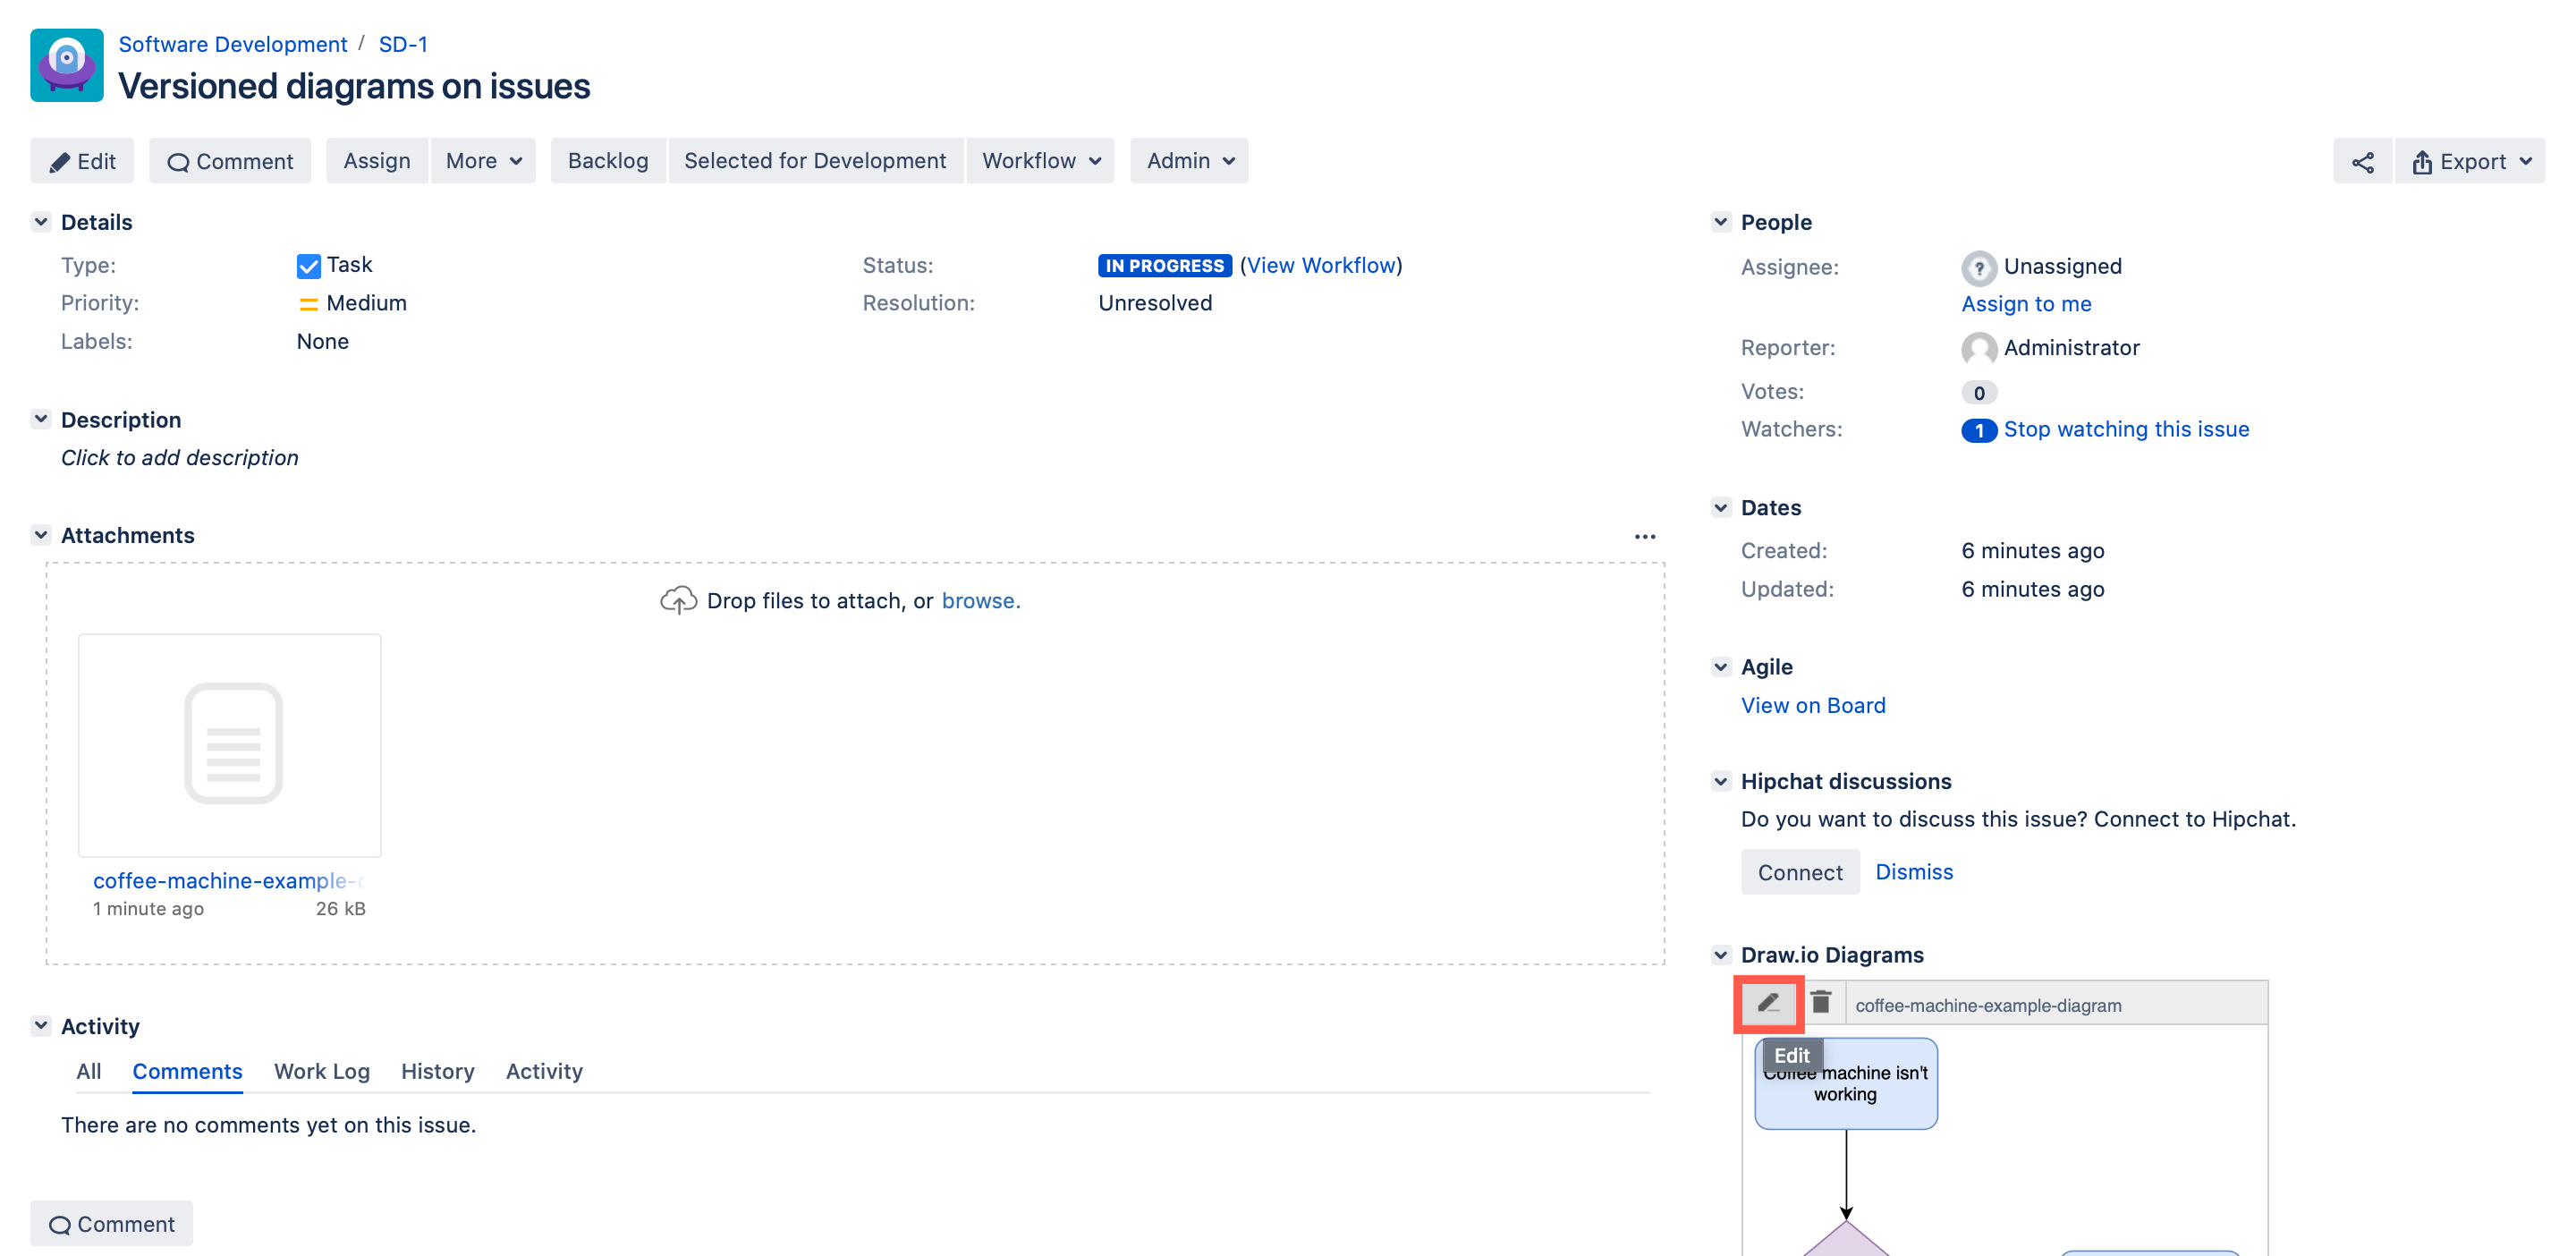This screenshot has height=1256, width=2576.
Task: Click the Software Development project avatar
Action: point(66,64)
